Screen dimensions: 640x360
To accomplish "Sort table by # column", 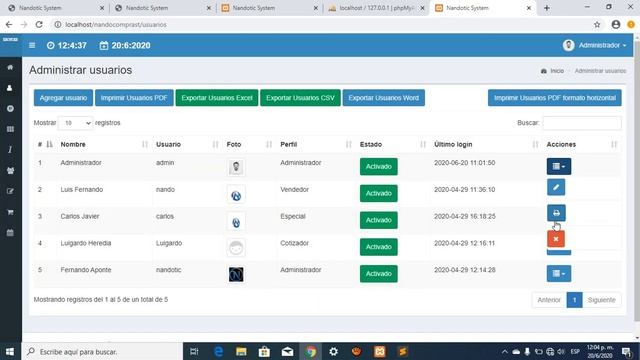I will [x=45, y=144].
